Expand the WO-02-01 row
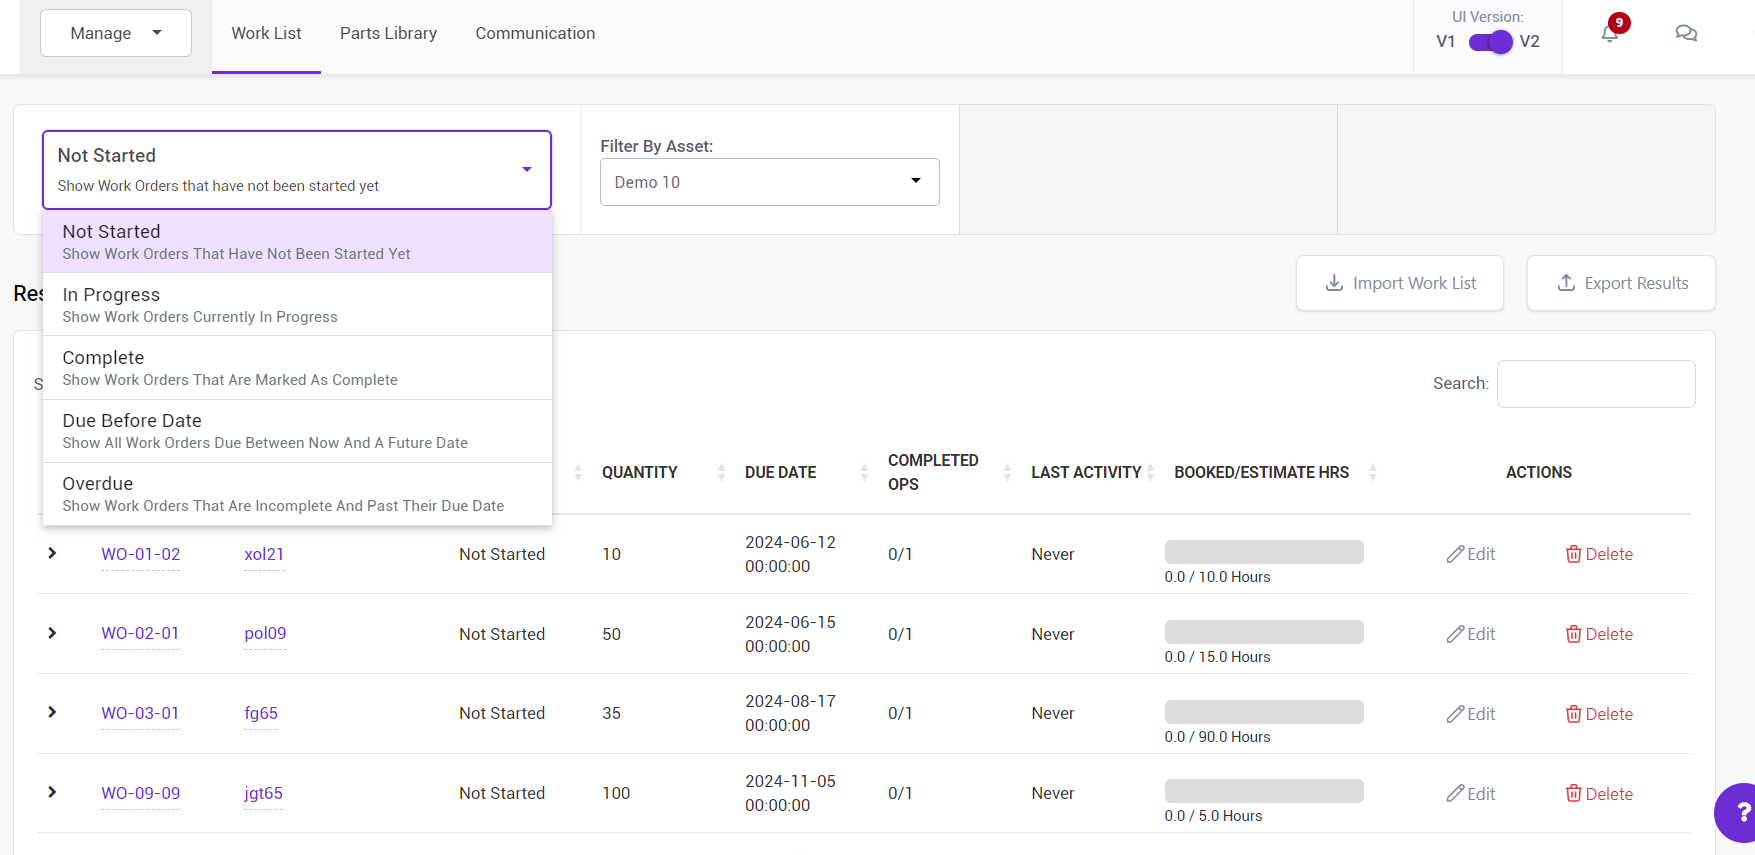Viewport: 1755px width, 855px height. click(x=52, y=633)
